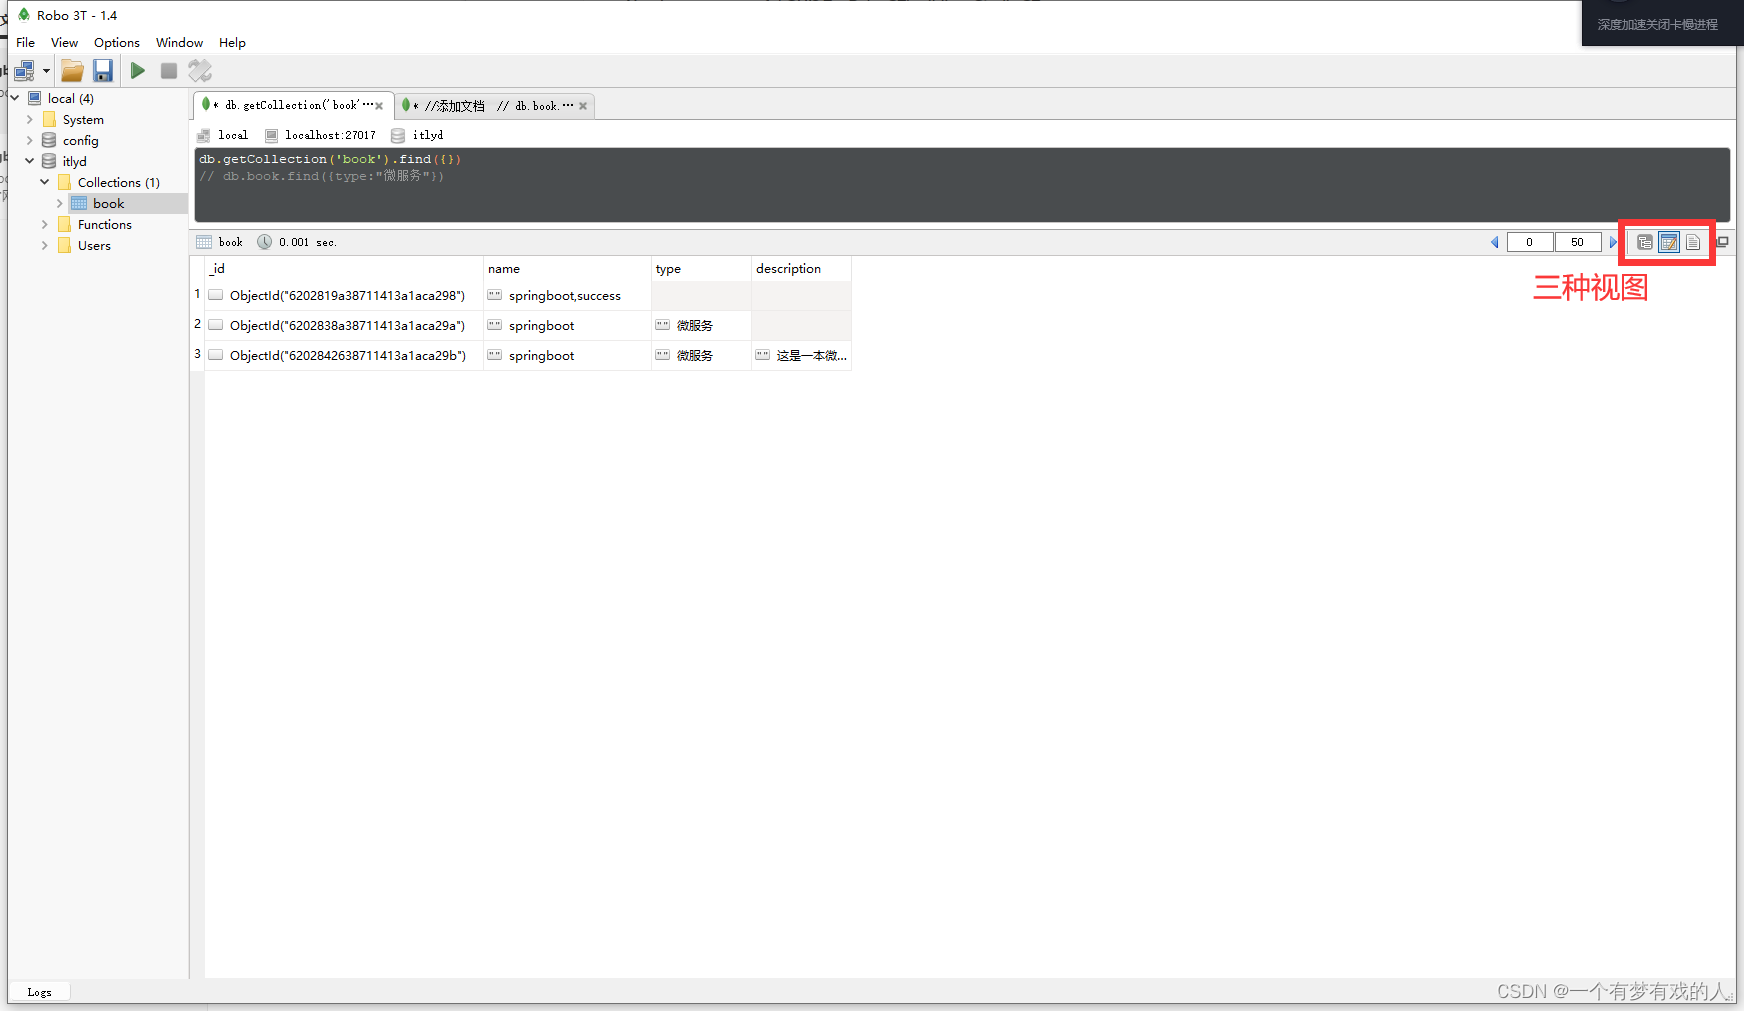Click the book collection icon in results bar
The width and height of the screenshot is (1744, 1011).
tap(204, 242)
